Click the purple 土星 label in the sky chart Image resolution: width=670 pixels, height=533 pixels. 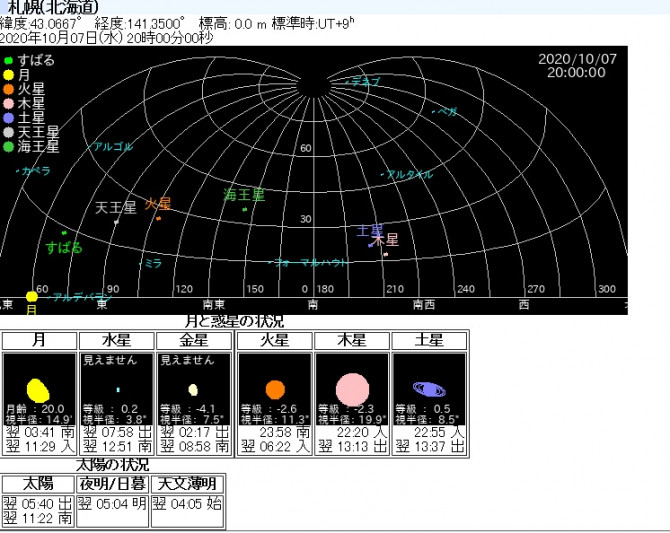[x=370, y=231]
